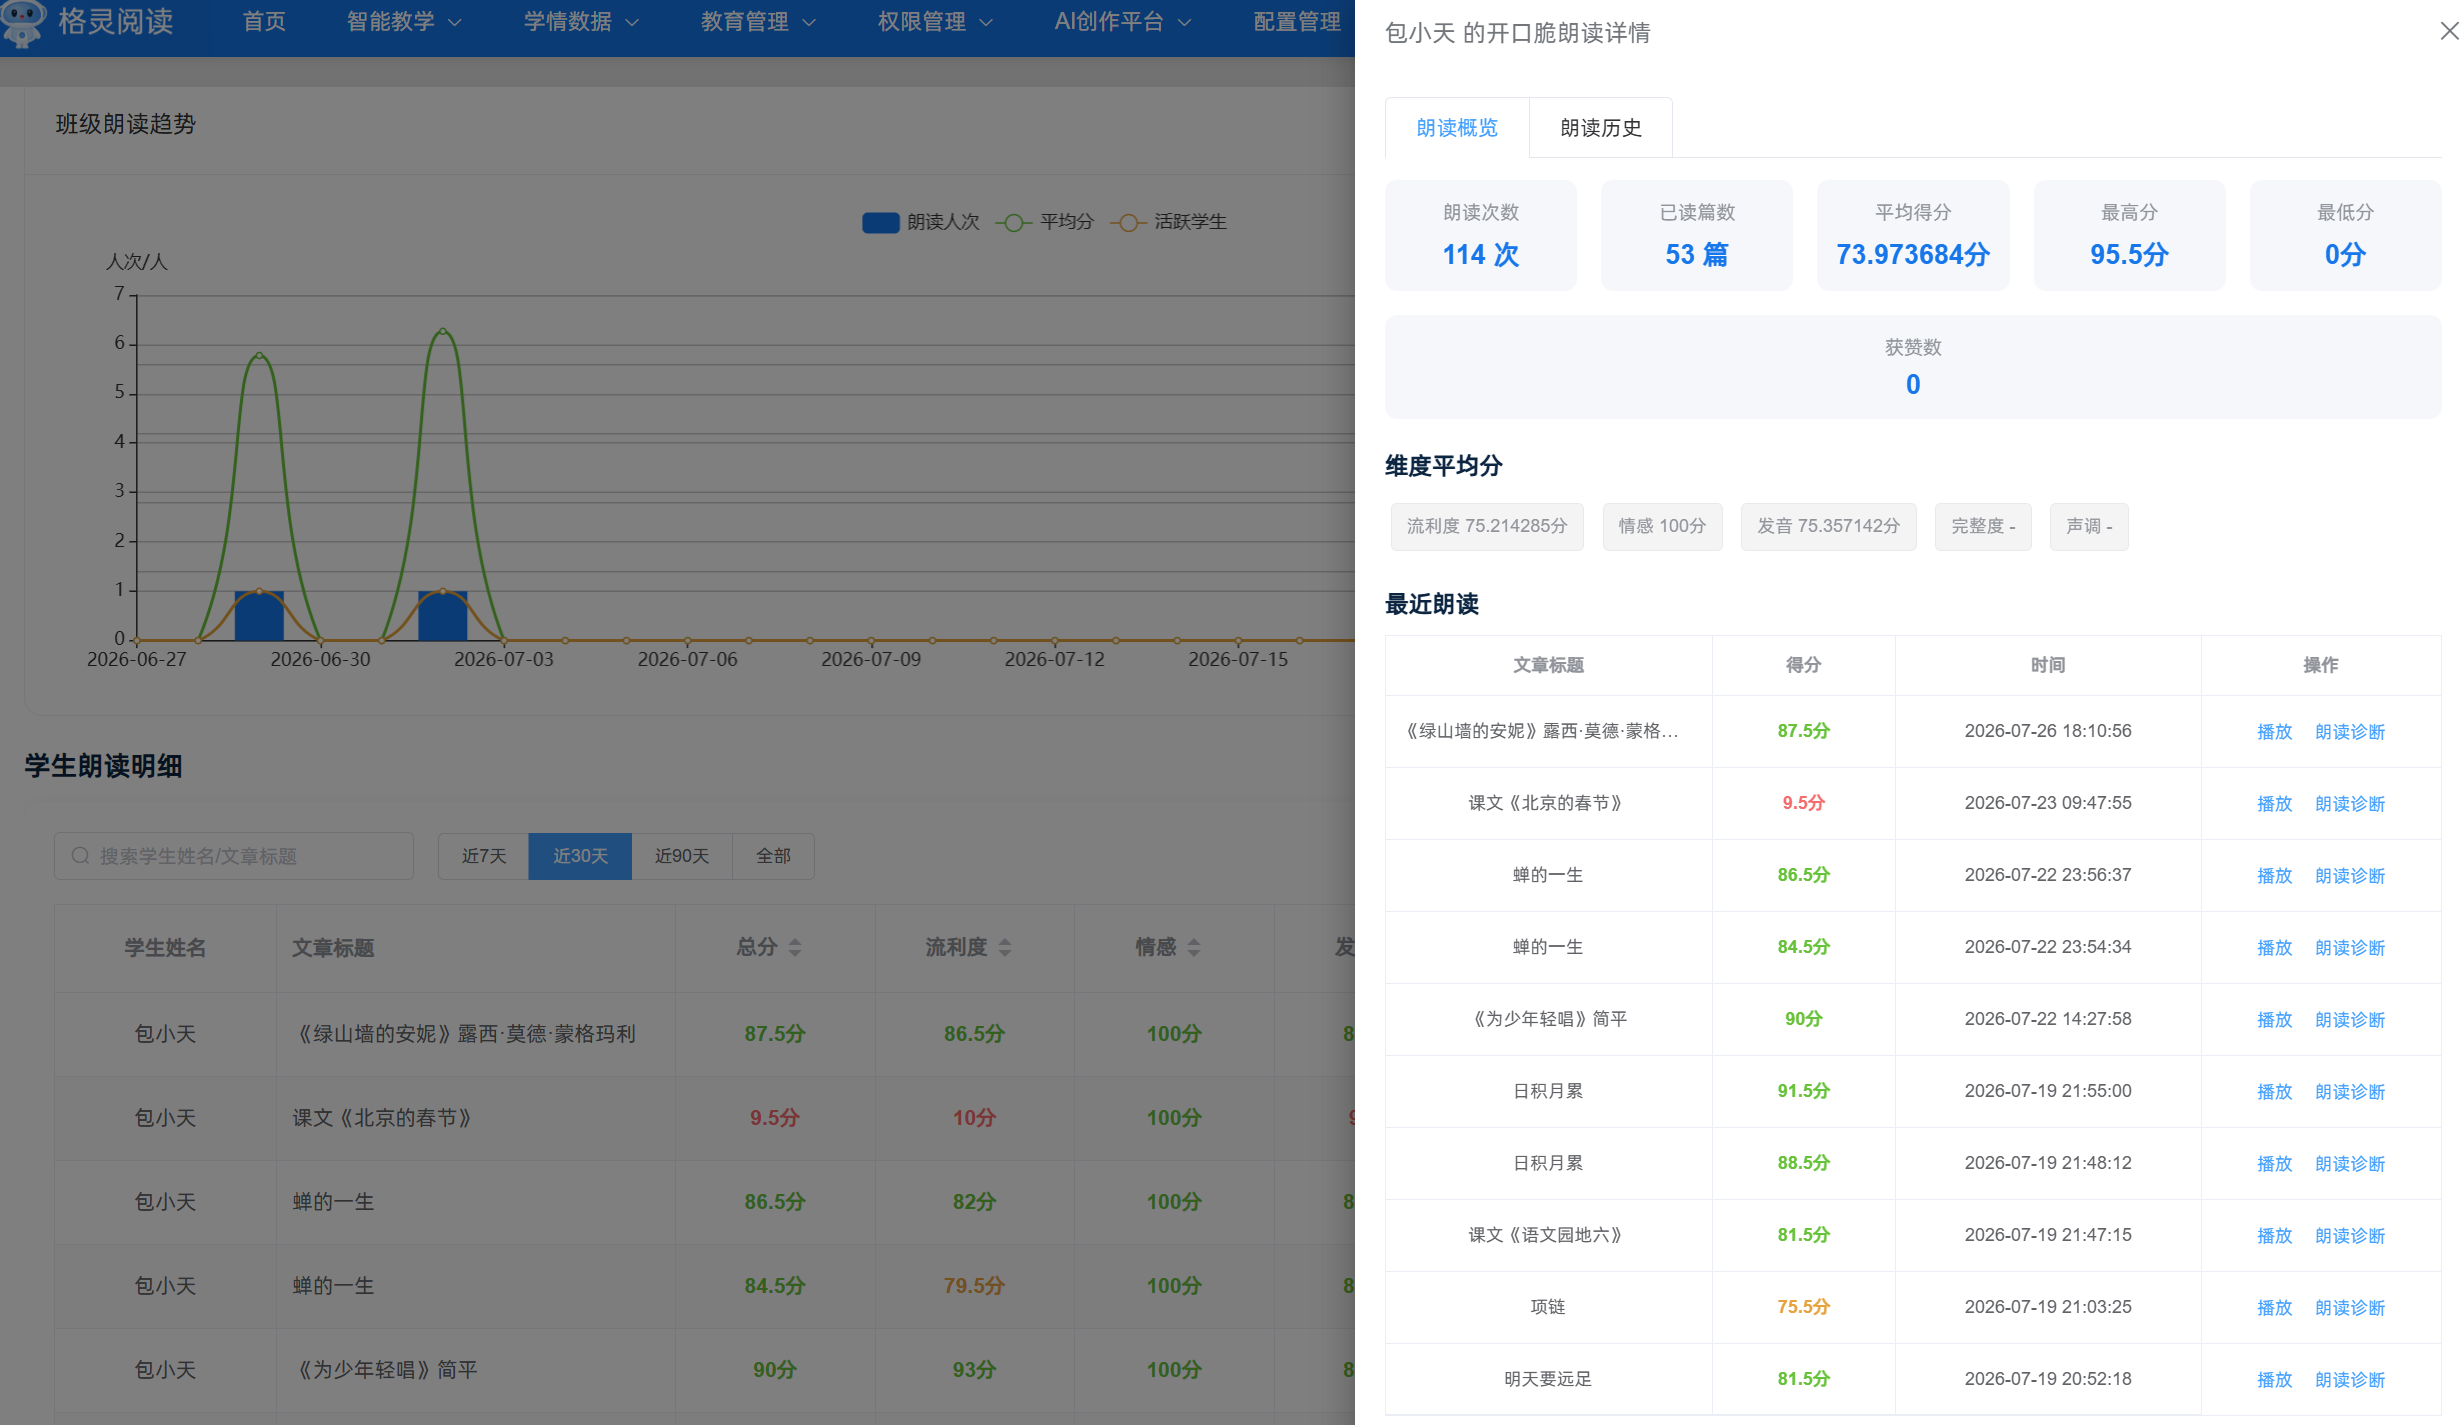Sort by 流利度 column arrows

tap(1005, 947)
